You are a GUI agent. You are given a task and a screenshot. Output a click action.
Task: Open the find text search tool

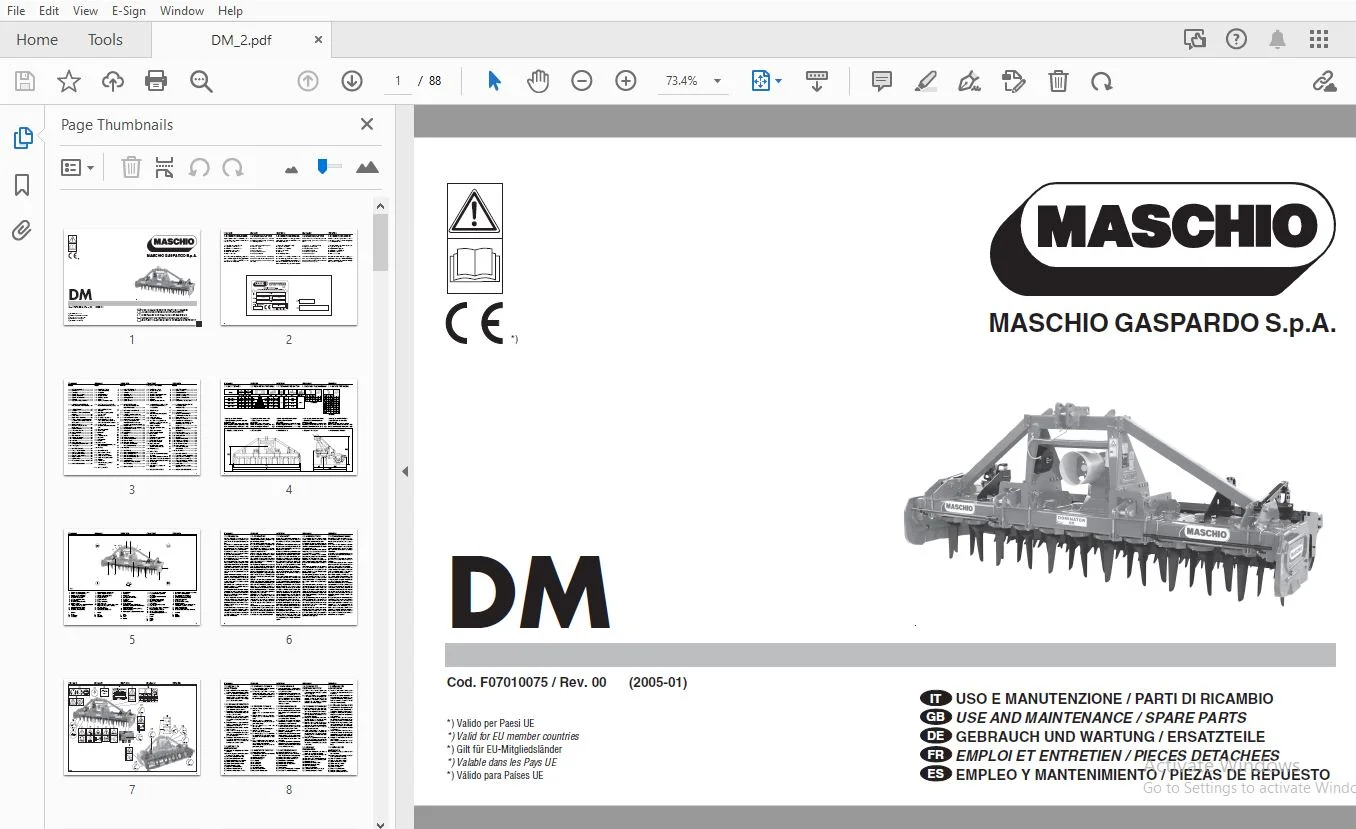(x=201, y=81)
